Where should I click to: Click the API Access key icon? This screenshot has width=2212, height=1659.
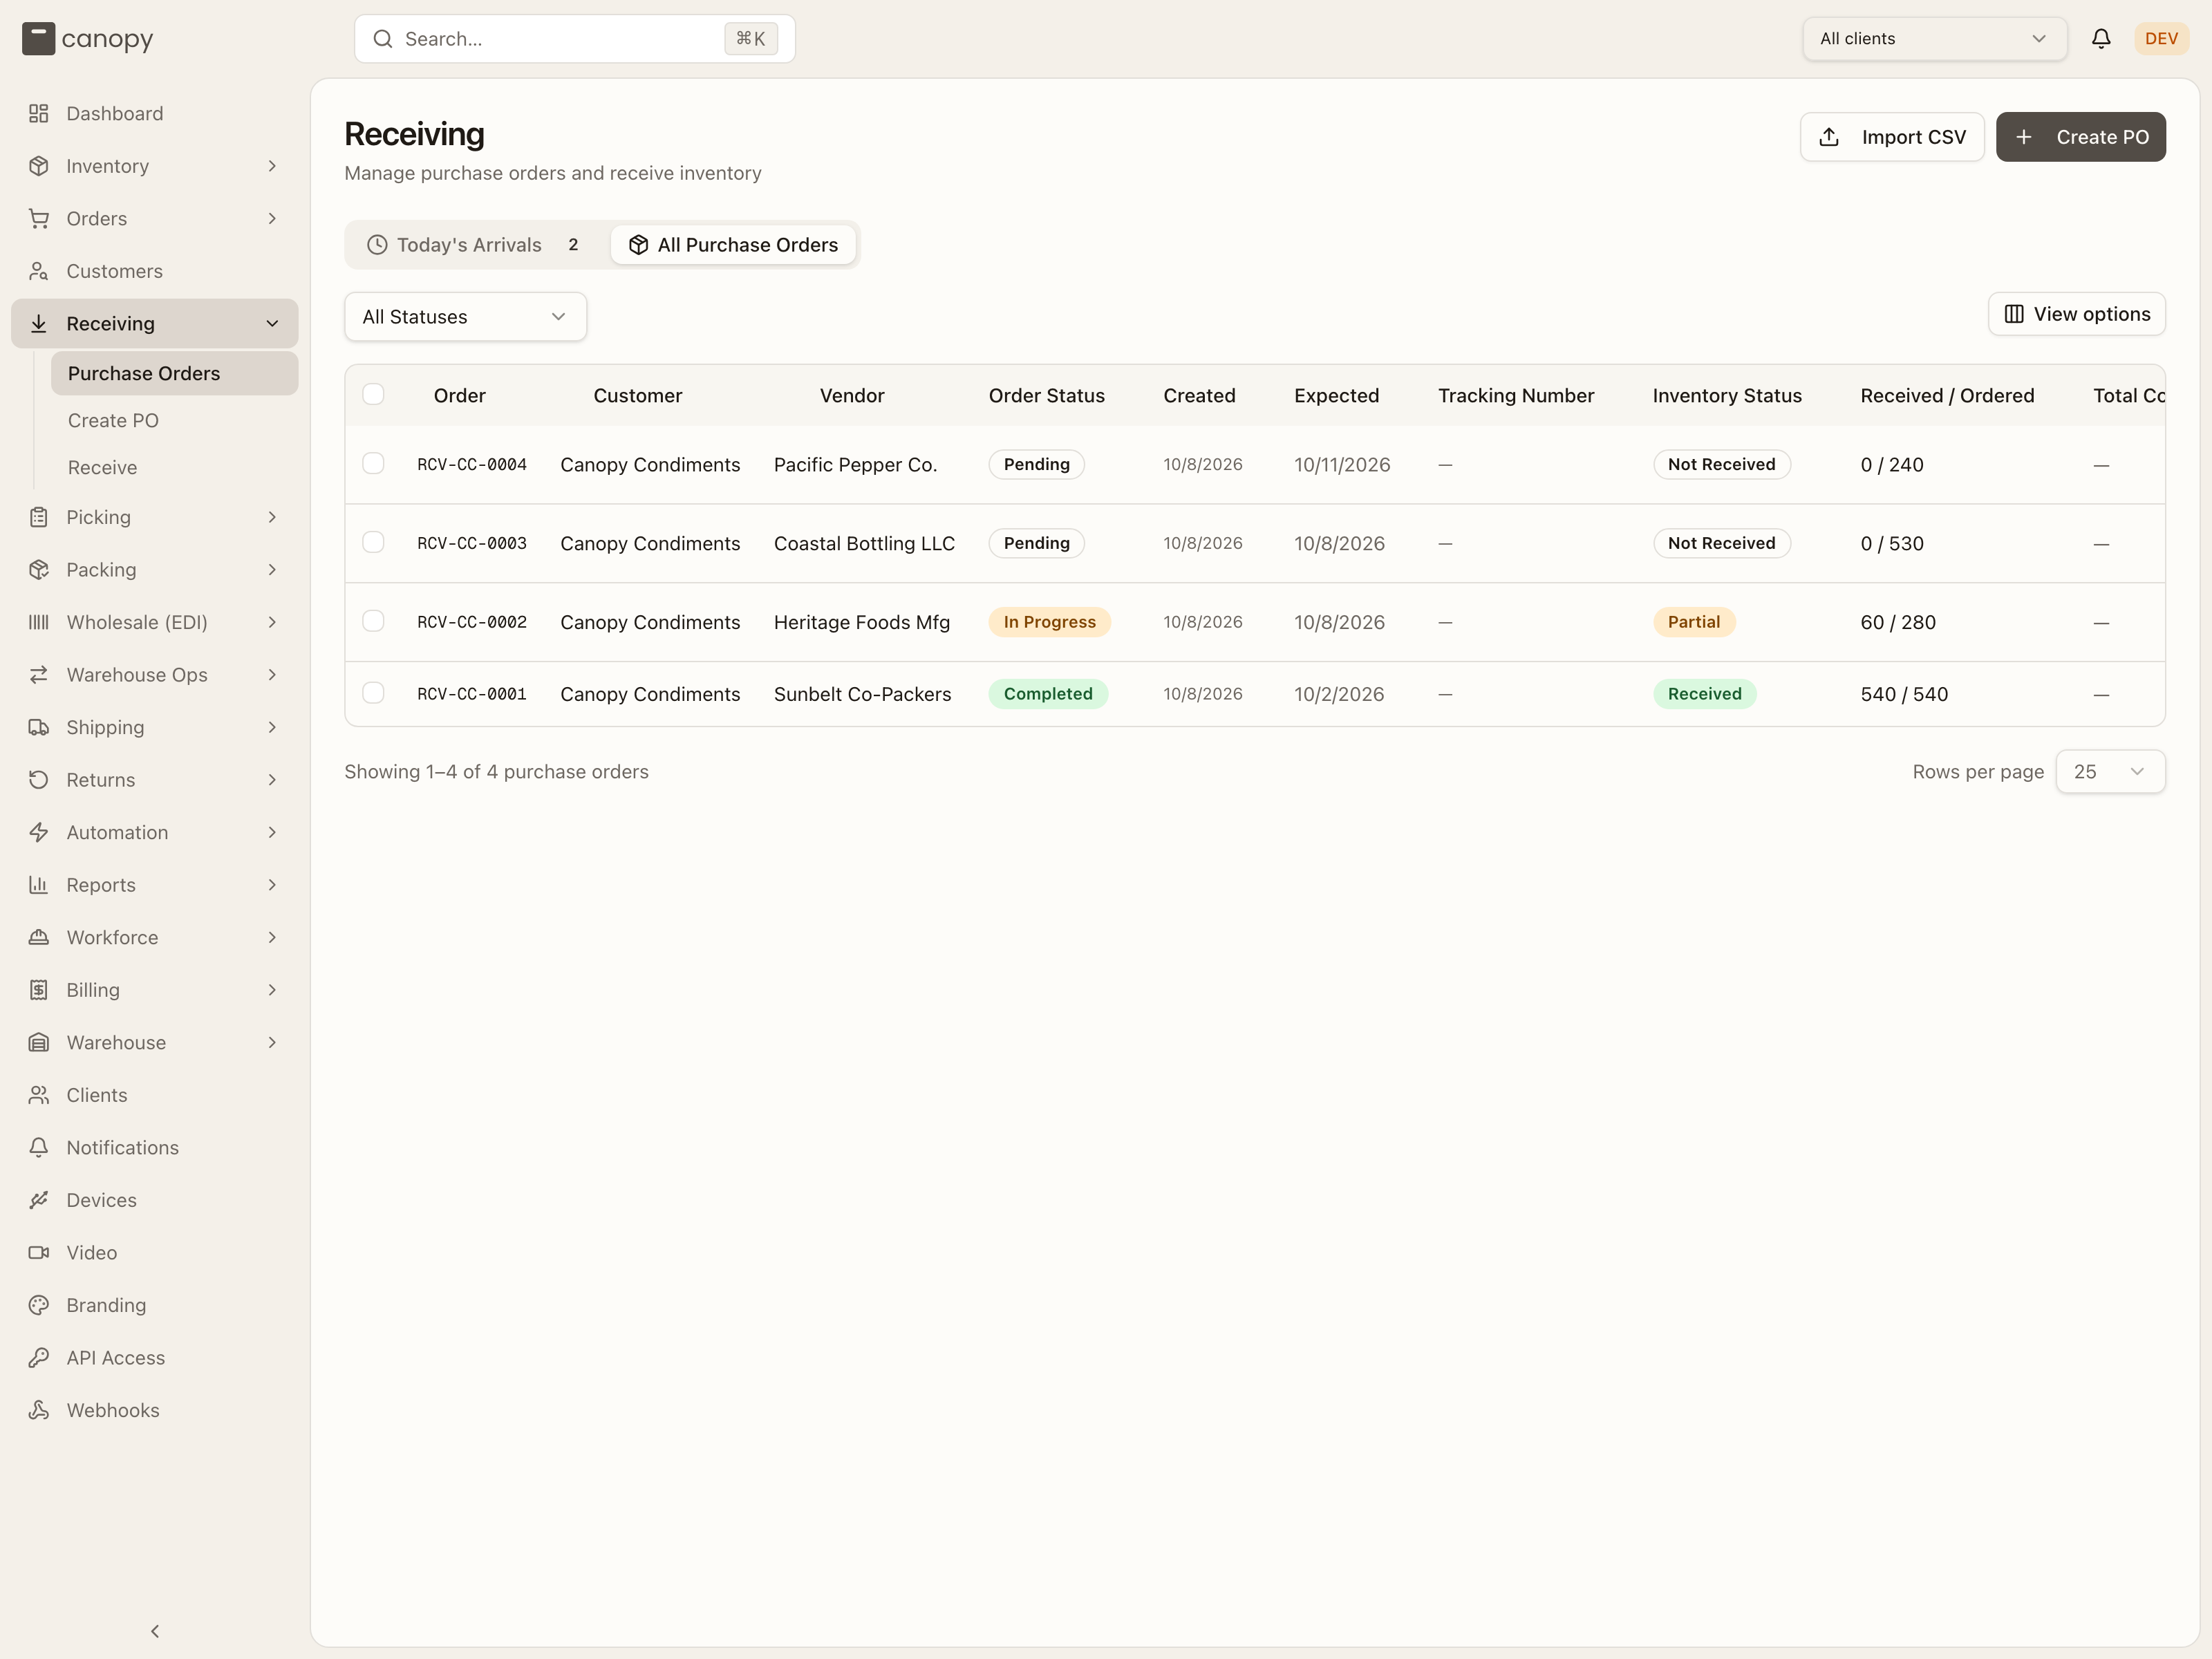[39, 1358]
